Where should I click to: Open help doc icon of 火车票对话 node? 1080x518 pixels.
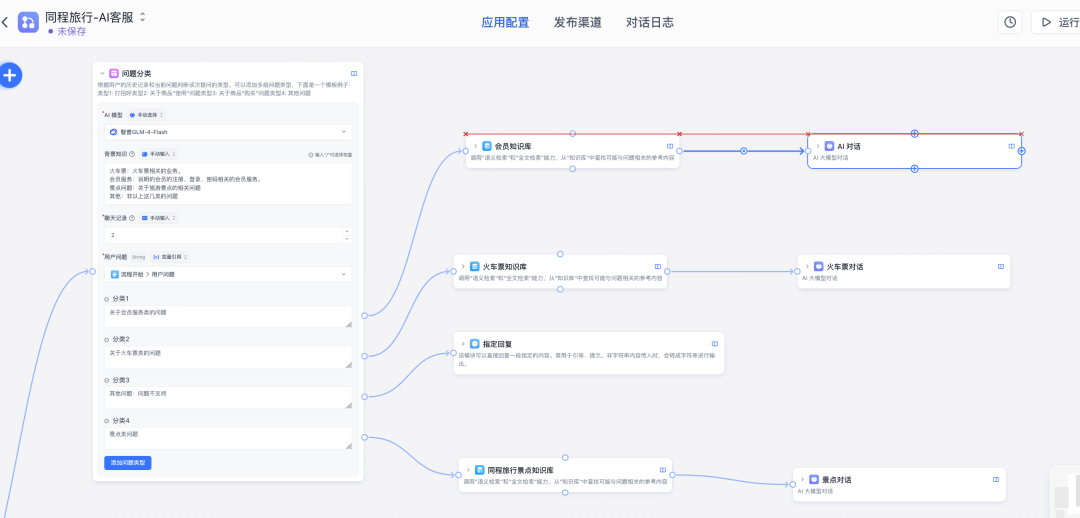click(x=1001, y=266)
